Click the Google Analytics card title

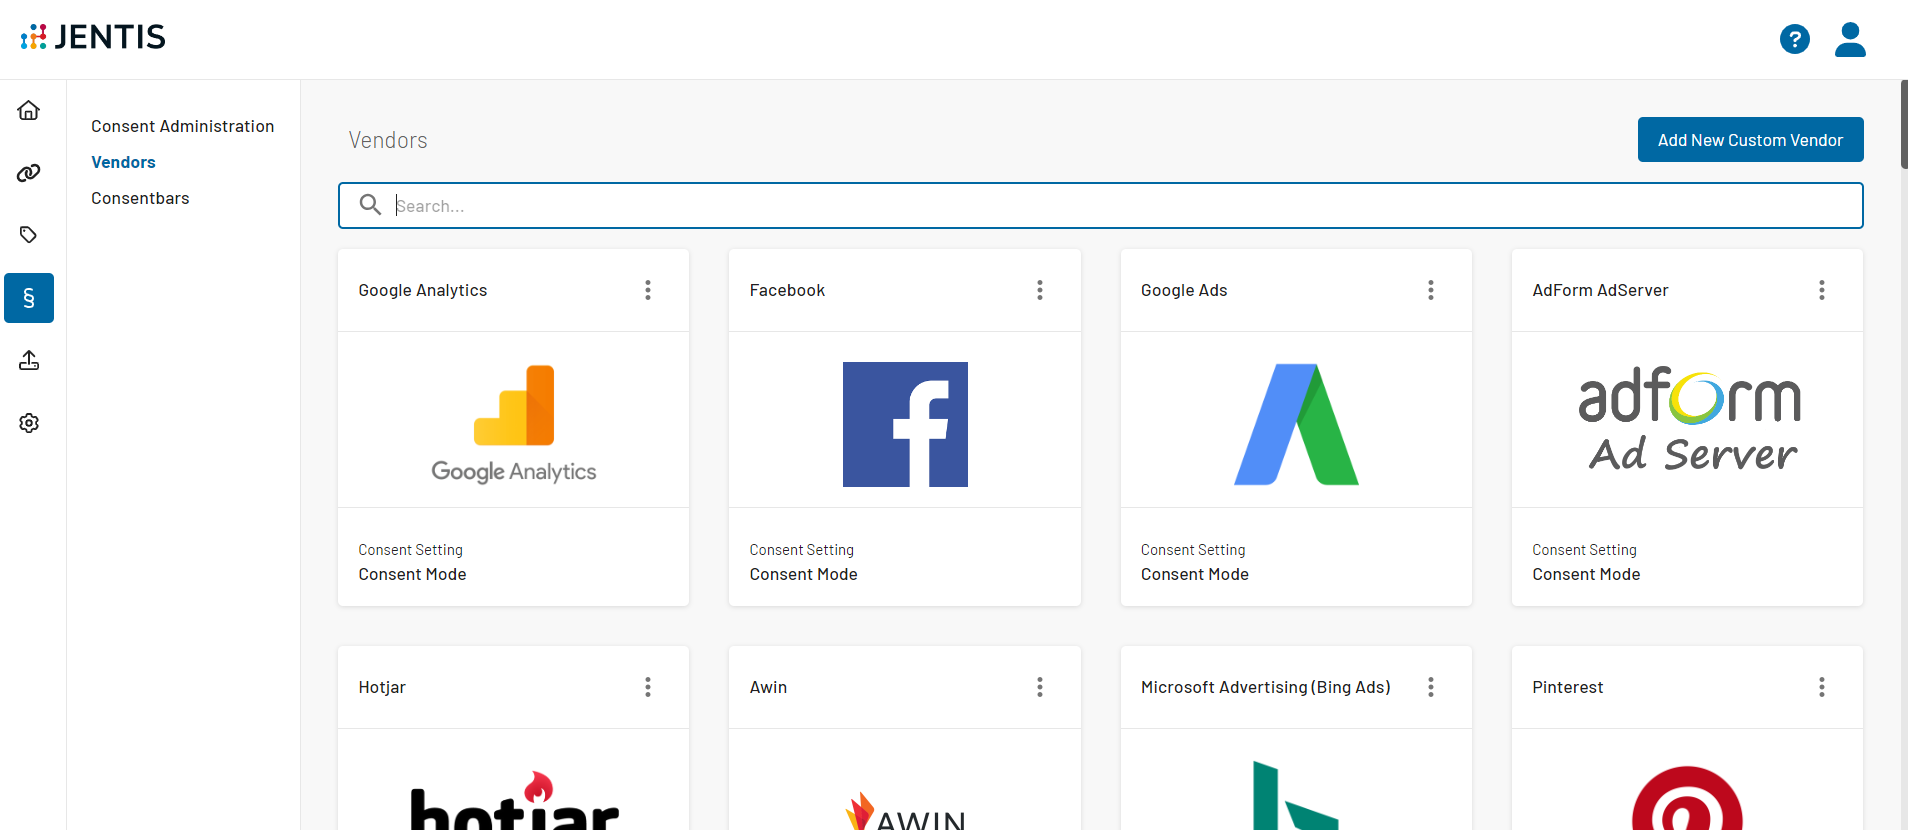tap(423, 290)
